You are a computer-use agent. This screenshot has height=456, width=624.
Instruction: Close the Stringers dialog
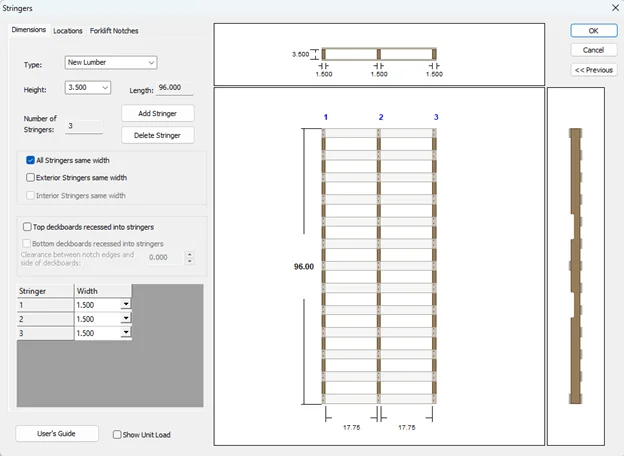click(x=615, y=8)
